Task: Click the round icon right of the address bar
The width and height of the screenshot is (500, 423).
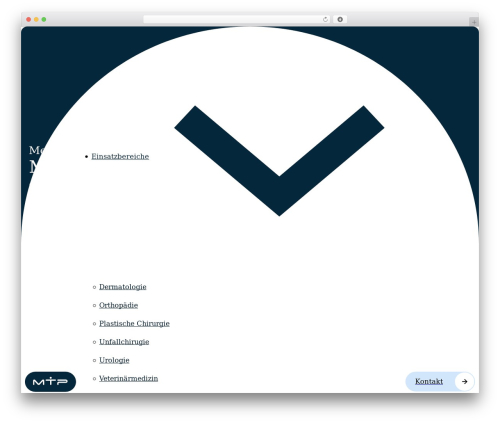Action: pos(340,19)
